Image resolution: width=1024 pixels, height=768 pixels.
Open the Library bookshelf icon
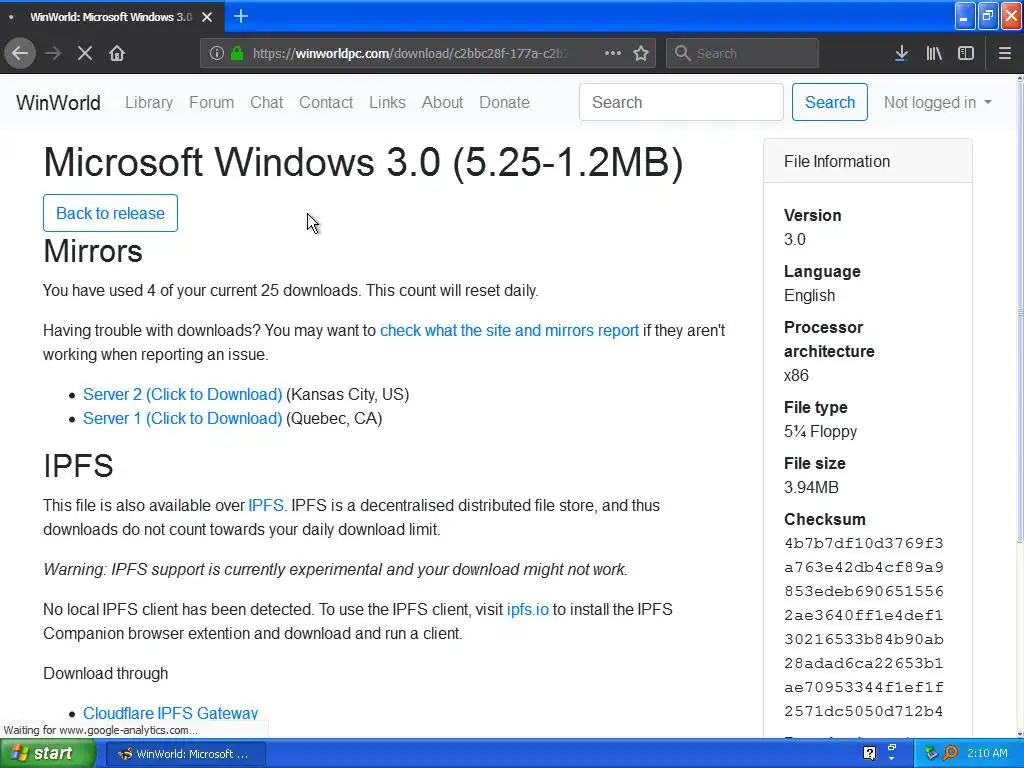(x=934, y=54)
